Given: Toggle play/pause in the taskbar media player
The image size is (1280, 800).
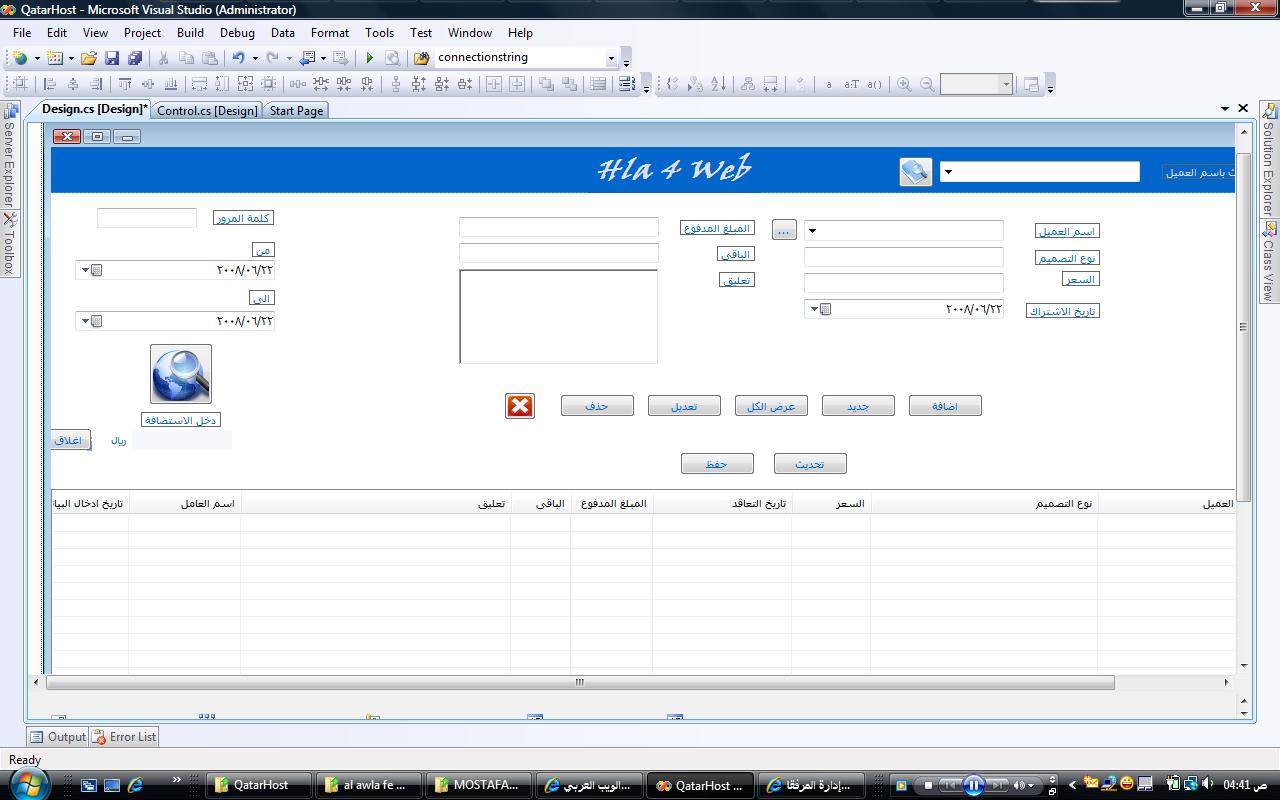Looking at the screenshot, I should (x=972, y=785).
